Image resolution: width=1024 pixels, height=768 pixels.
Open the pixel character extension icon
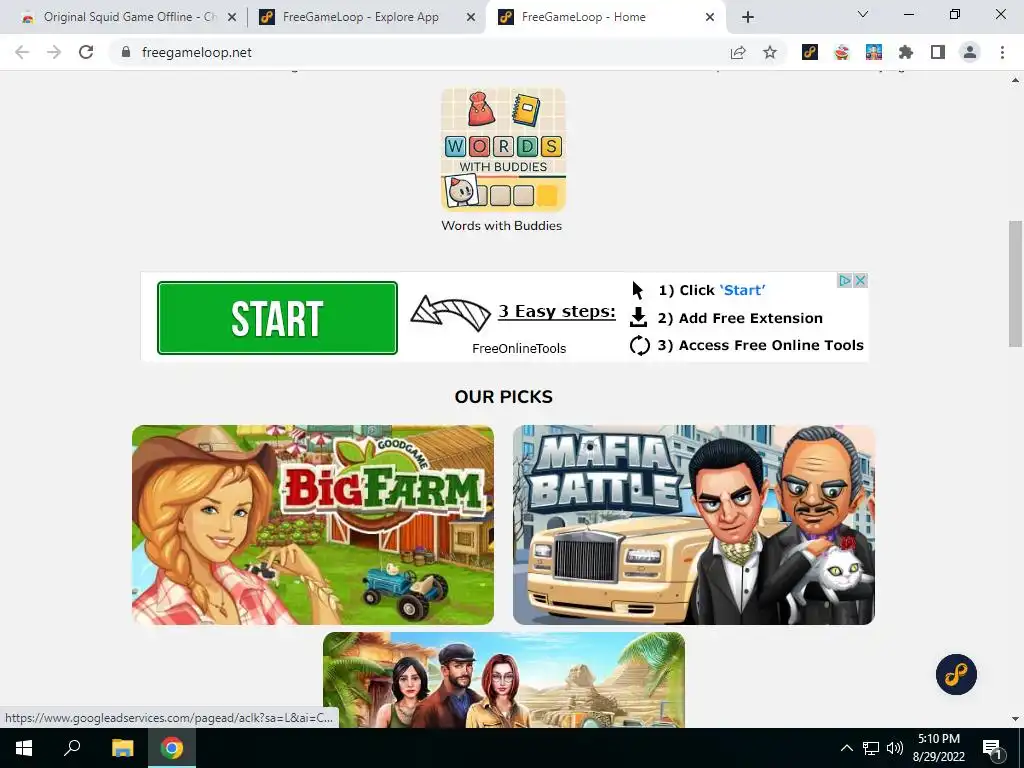(x=874, y=52)
